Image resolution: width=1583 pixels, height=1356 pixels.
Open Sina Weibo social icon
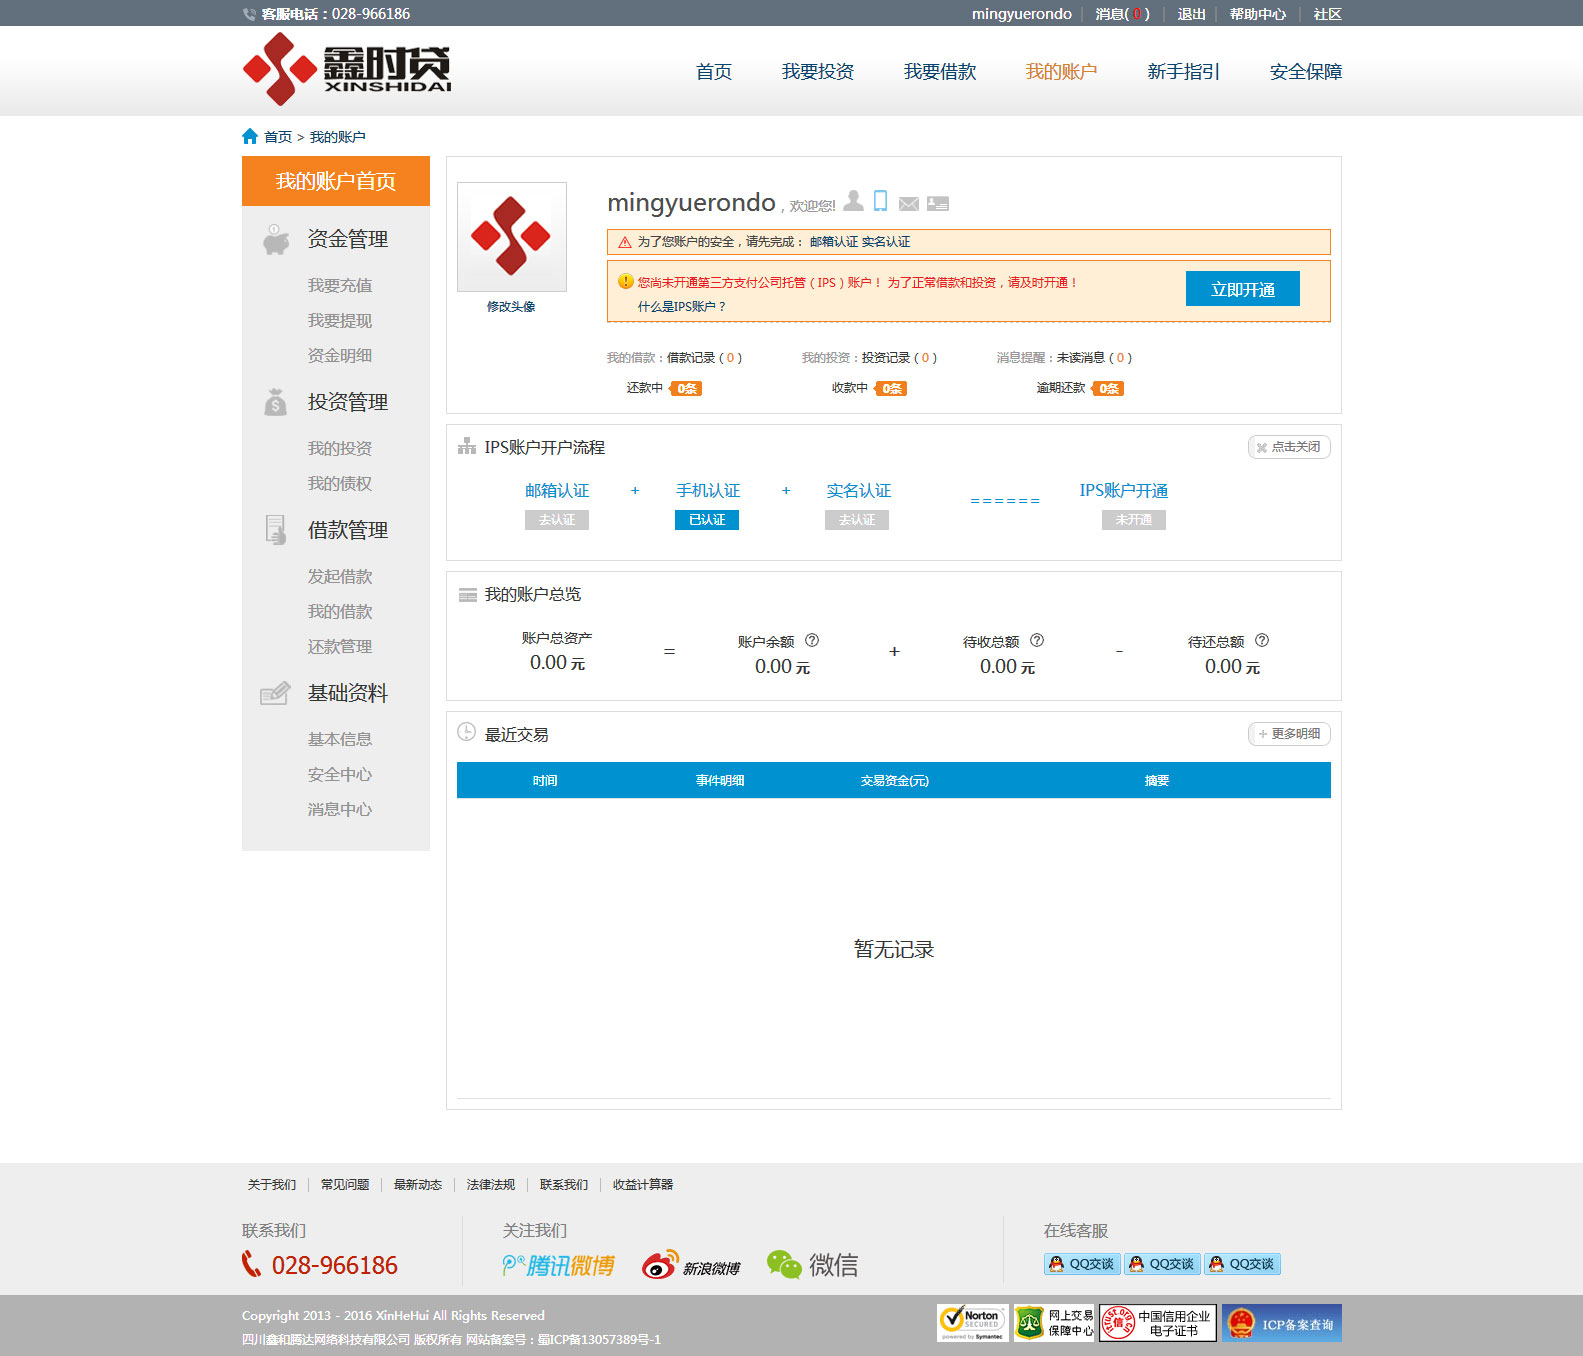(691, 1265)
